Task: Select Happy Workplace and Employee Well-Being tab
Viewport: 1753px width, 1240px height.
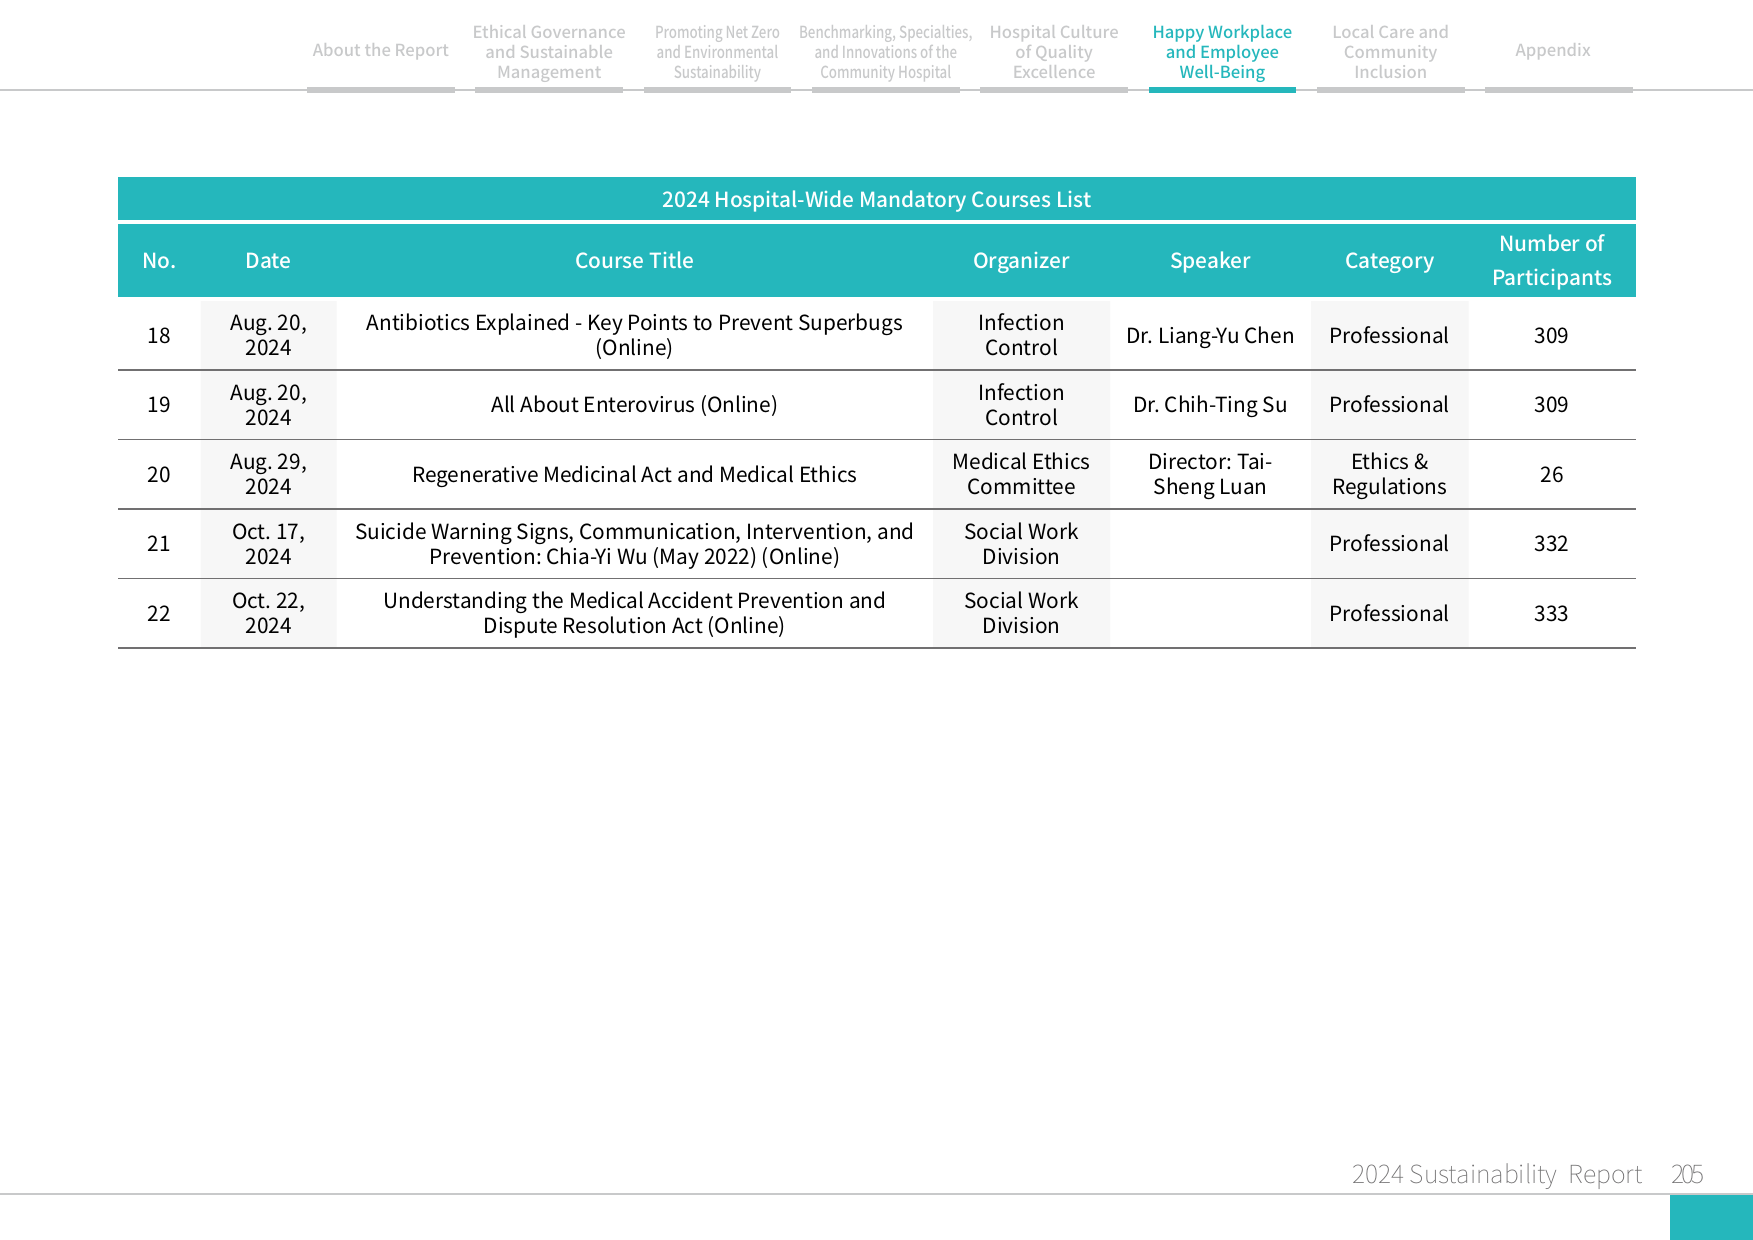Action: [1222, 52]
